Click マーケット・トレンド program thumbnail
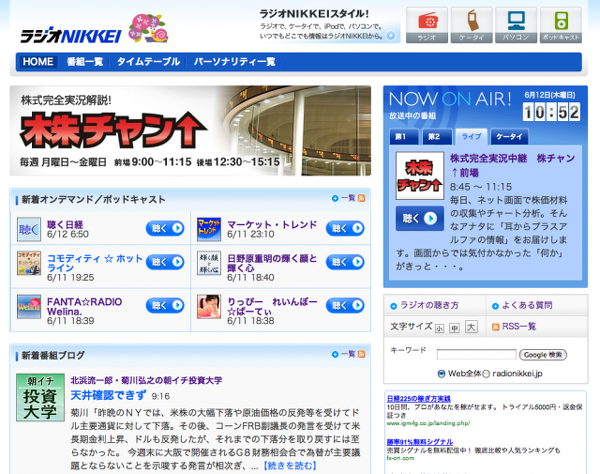Viewport: 600px width, 474px height. [x=209, y=230]
